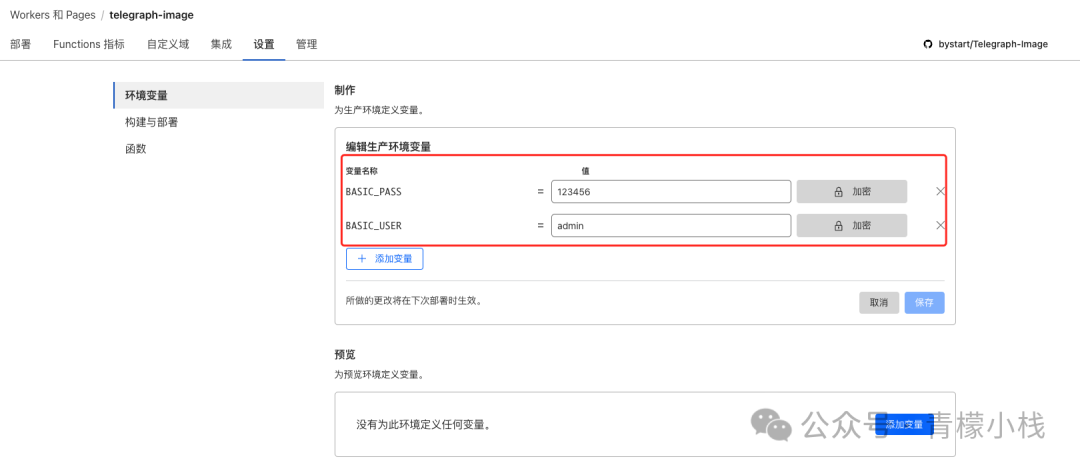Select the 设置 tab
Viewport: 1080px width, 469px height.
(264, 44)
